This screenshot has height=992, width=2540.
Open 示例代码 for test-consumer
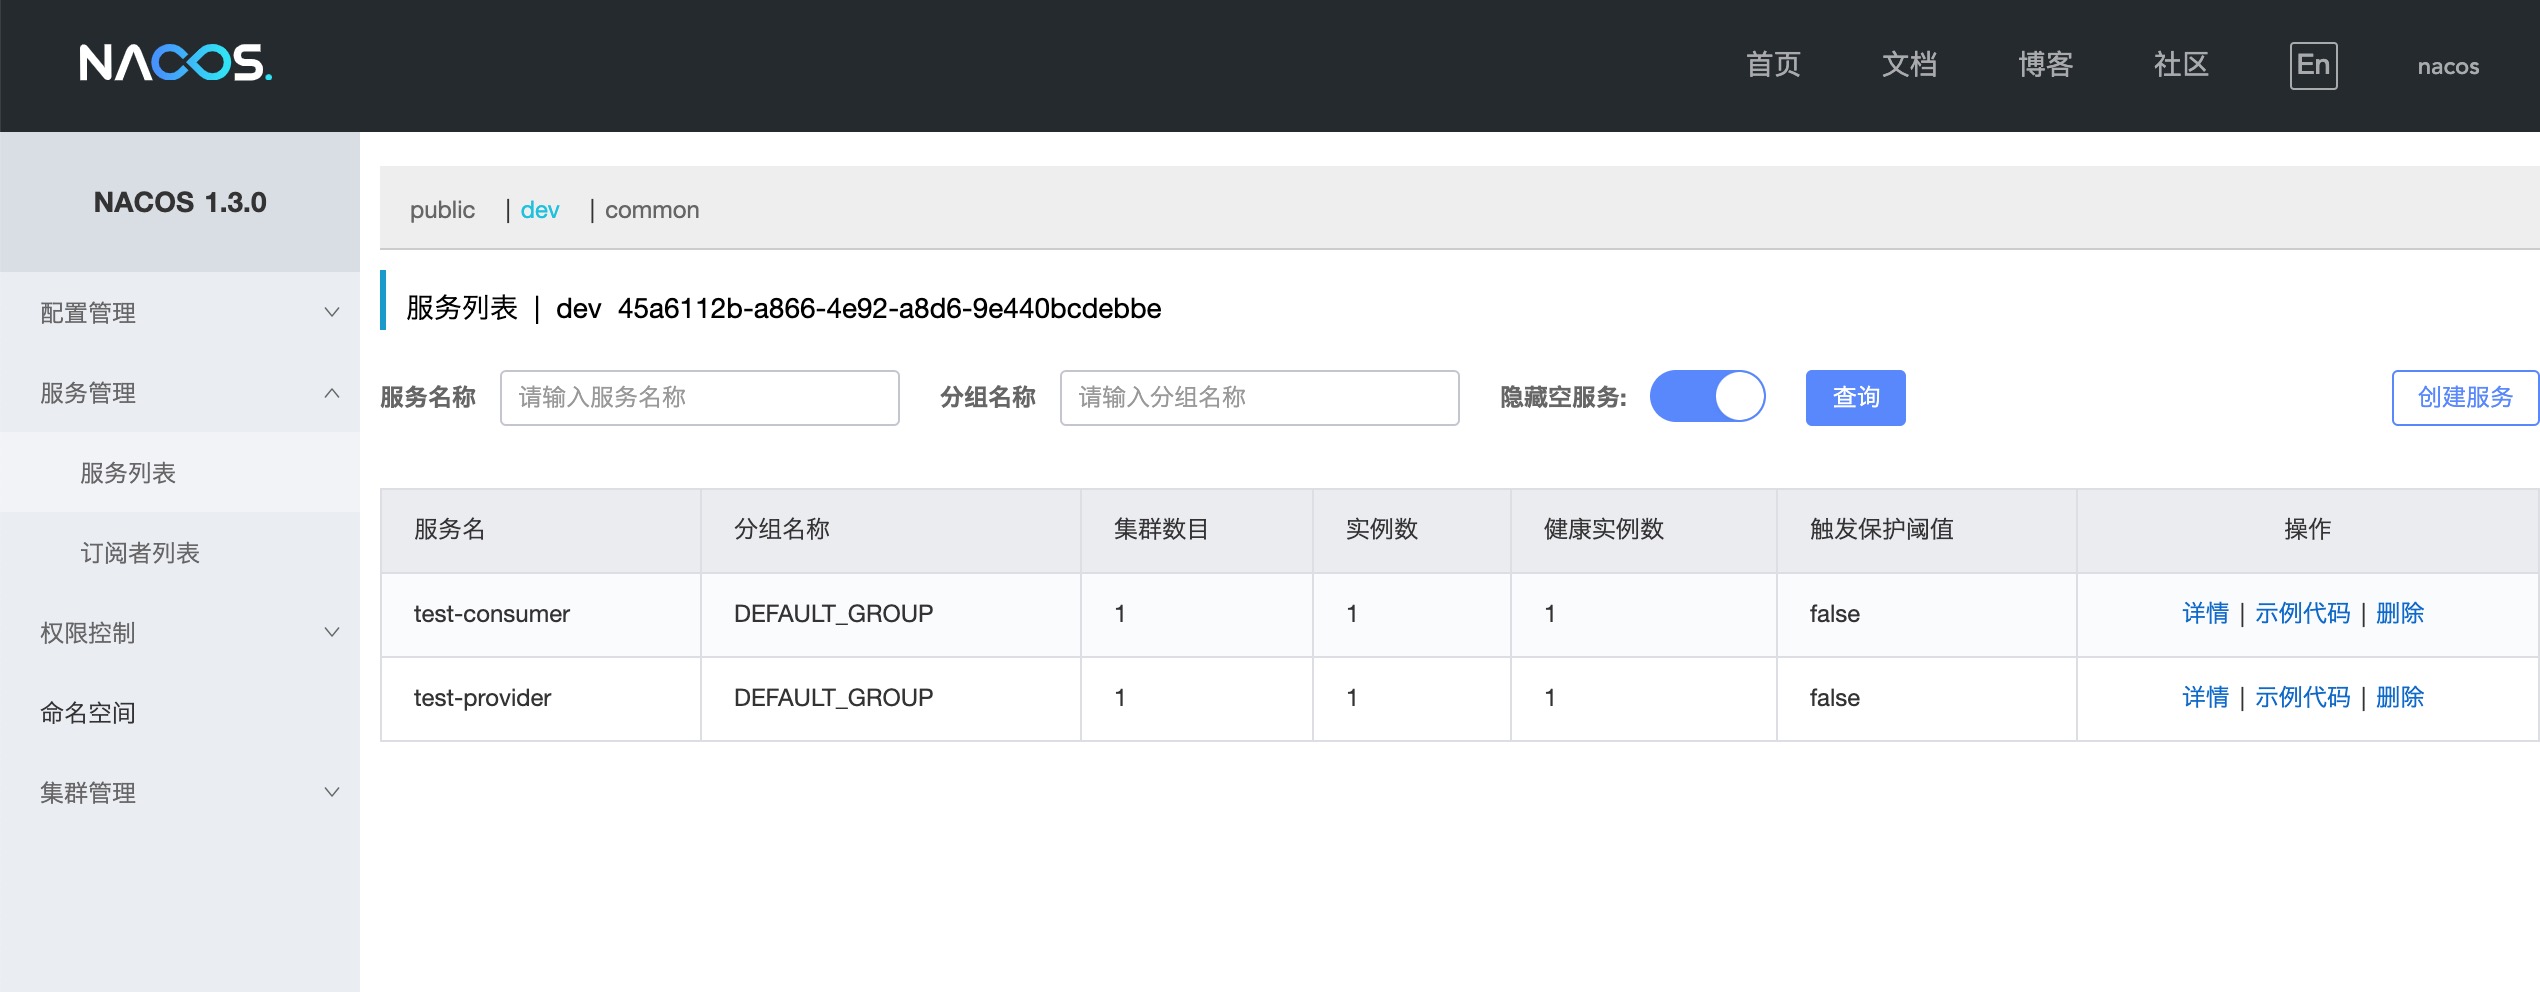(2302, 613)
